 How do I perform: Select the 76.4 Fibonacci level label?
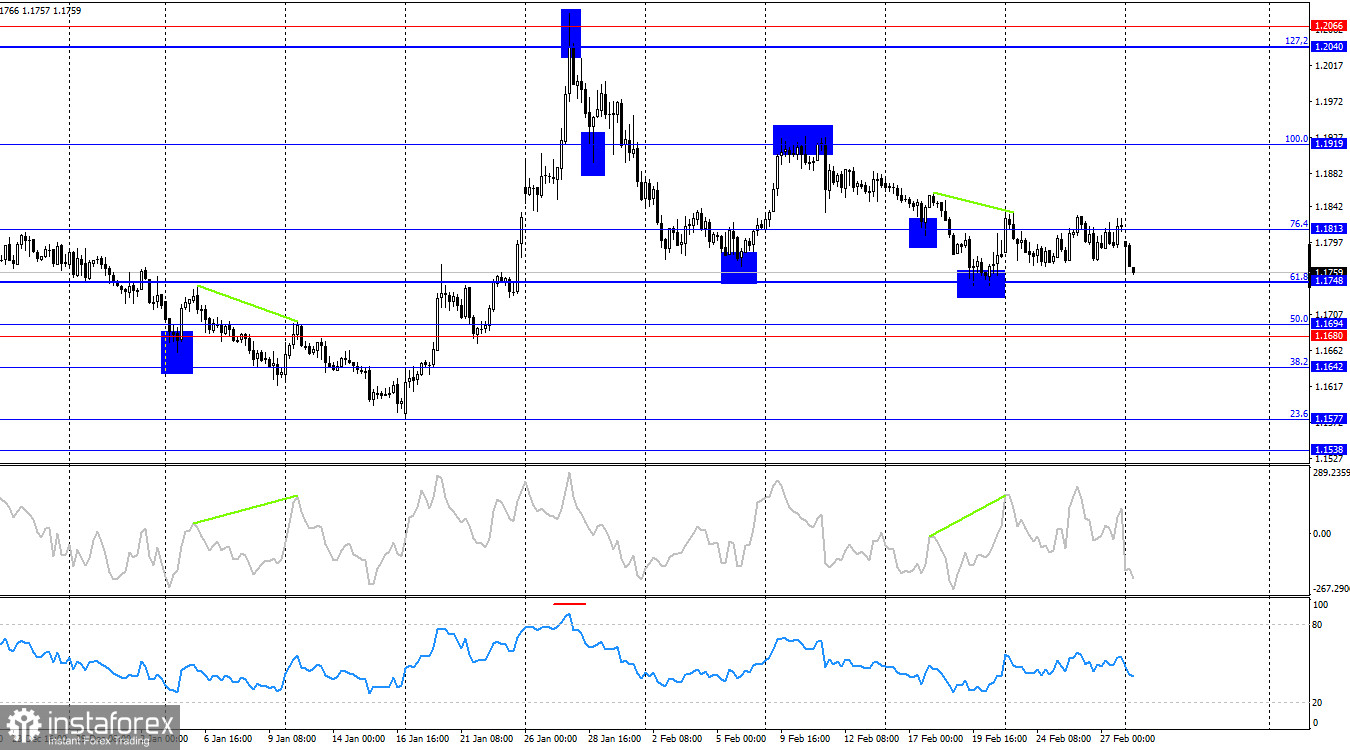point(1298,225)
